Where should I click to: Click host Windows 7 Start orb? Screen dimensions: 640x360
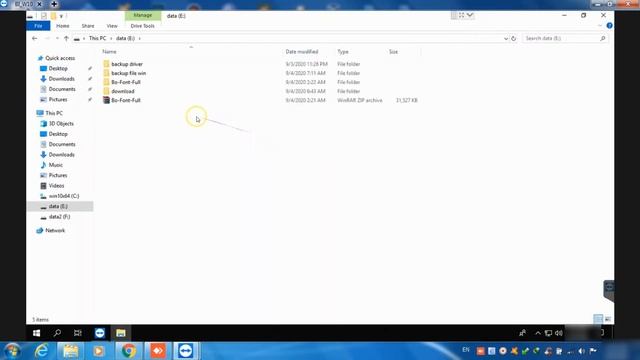click(x=12, y=351)
